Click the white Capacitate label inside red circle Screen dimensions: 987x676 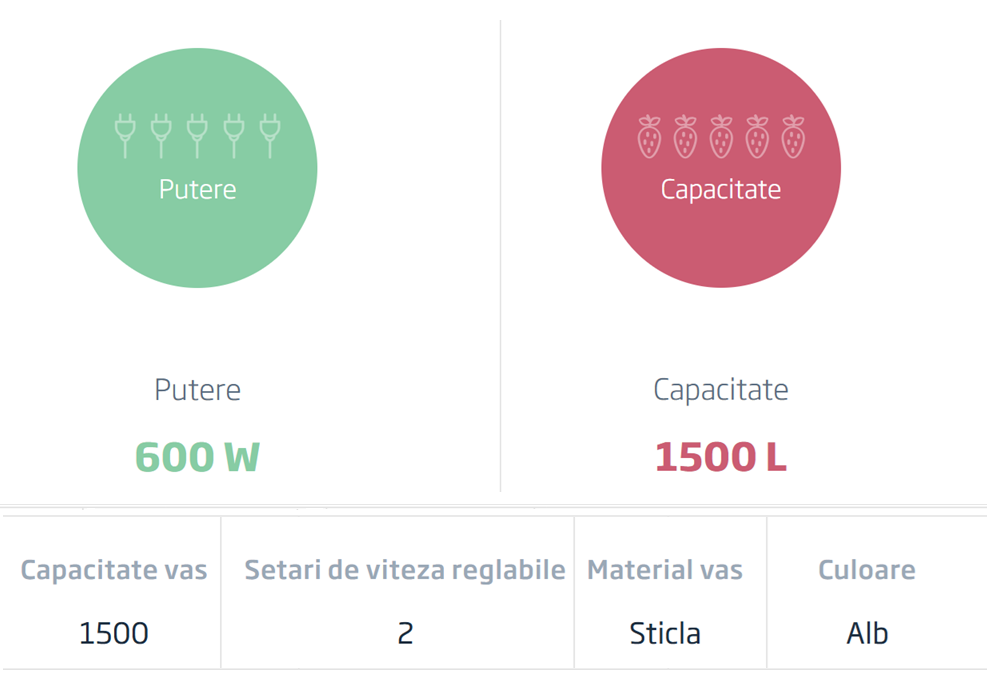721,190
